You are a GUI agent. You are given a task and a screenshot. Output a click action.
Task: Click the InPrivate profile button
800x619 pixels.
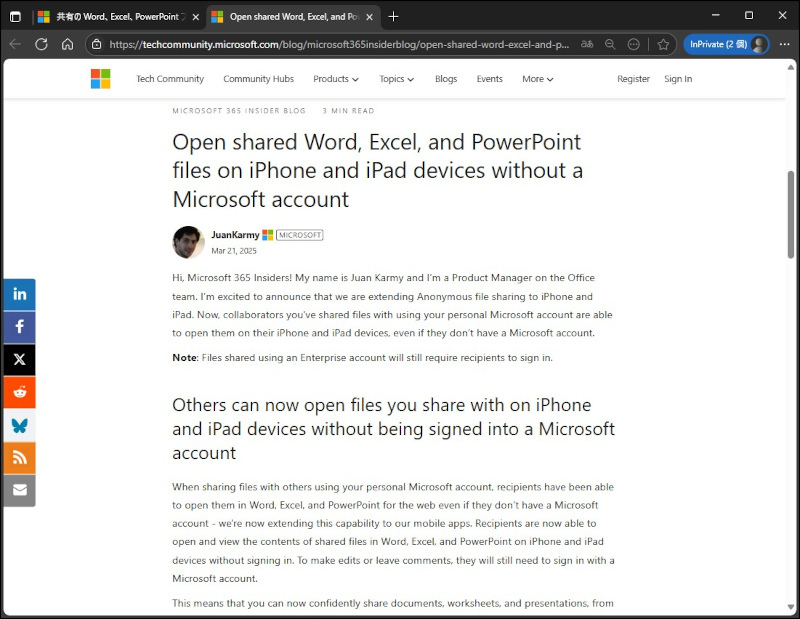(x=726, y=44)
